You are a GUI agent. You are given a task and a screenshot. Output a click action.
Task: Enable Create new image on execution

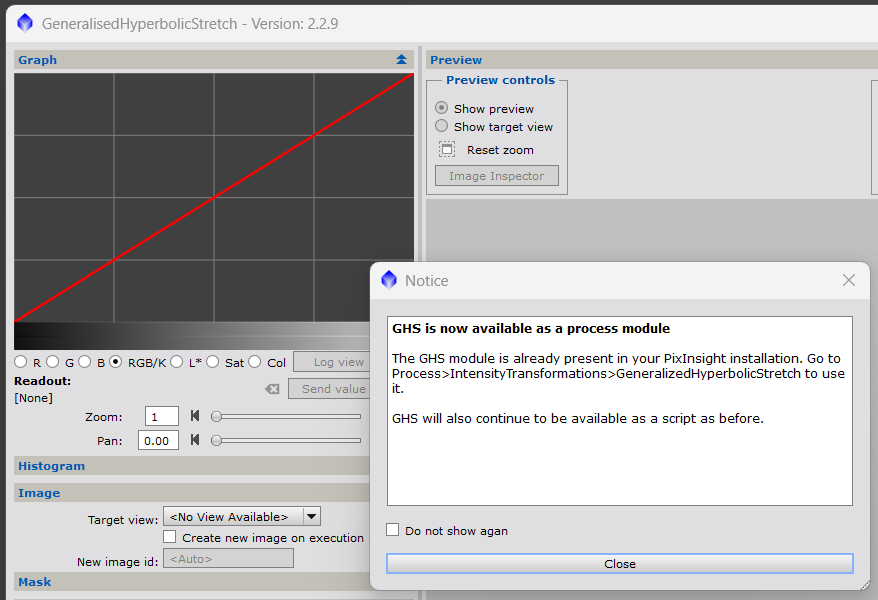pos(170,537)
